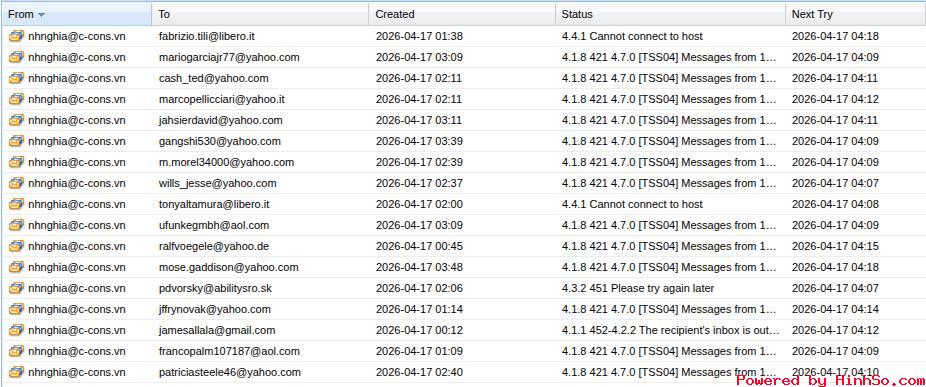Viewport: 926px width, 387px height.
Task: Click next try time 2026-04-17 04:14
Action: click(x=835, y=309)
